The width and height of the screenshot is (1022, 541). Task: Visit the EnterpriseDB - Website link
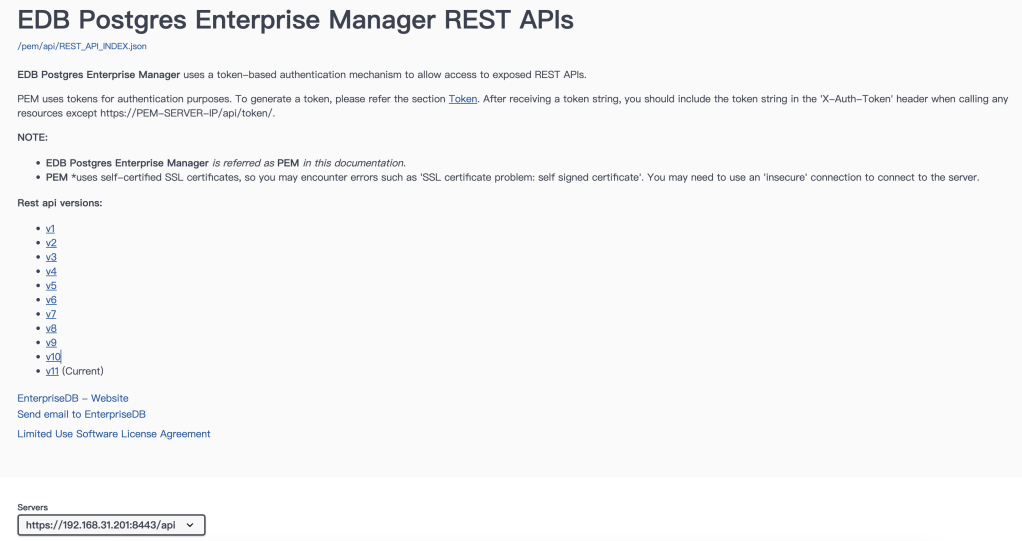[x=73, y=398]
